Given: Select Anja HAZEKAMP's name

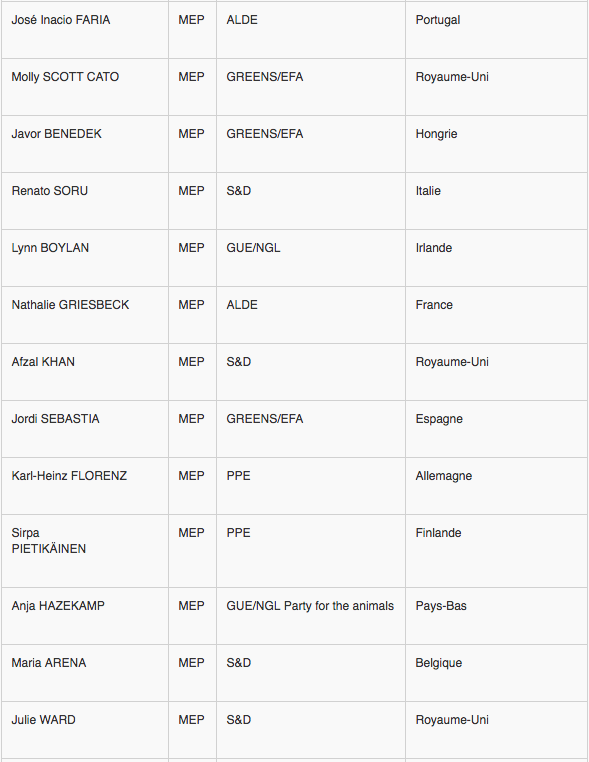Looking at the screenshot, I should (x=58, y=606).
